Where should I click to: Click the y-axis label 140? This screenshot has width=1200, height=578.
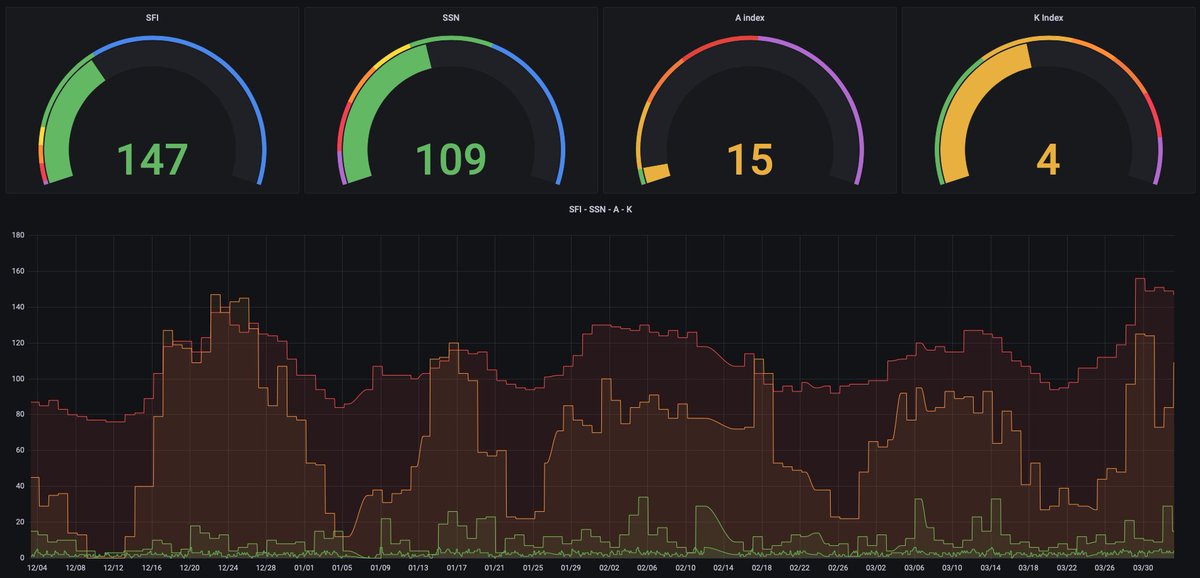[x=17, y=307]
